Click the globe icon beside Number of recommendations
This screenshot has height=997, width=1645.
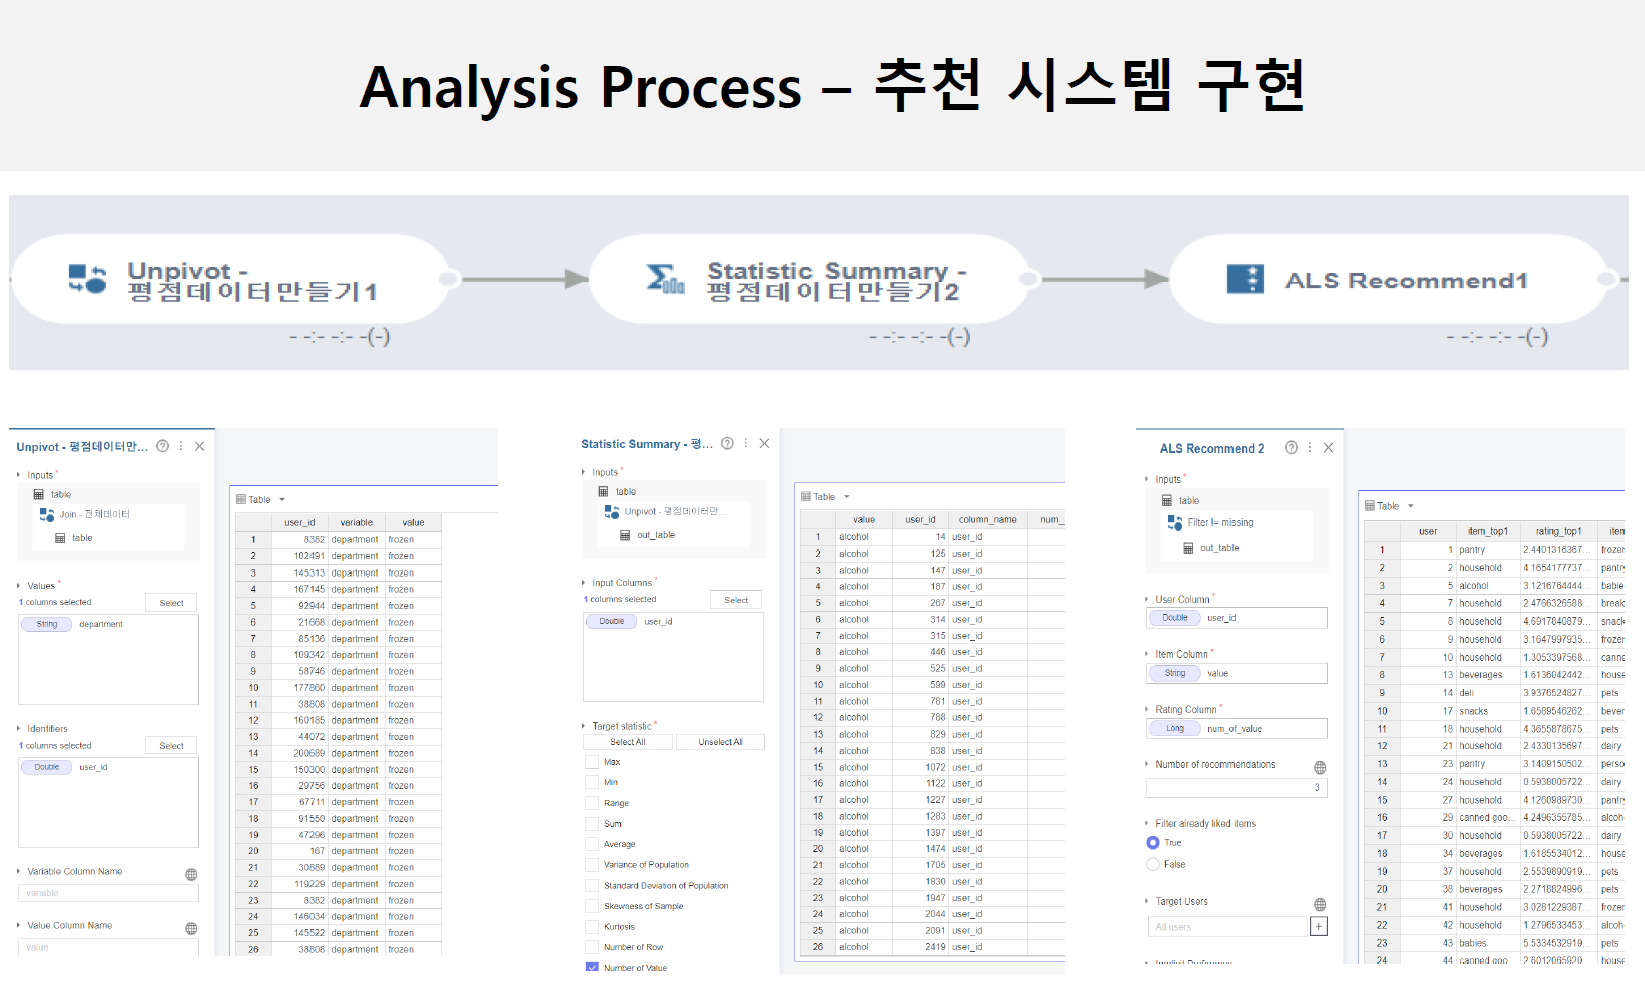(x=1320, y=767)
